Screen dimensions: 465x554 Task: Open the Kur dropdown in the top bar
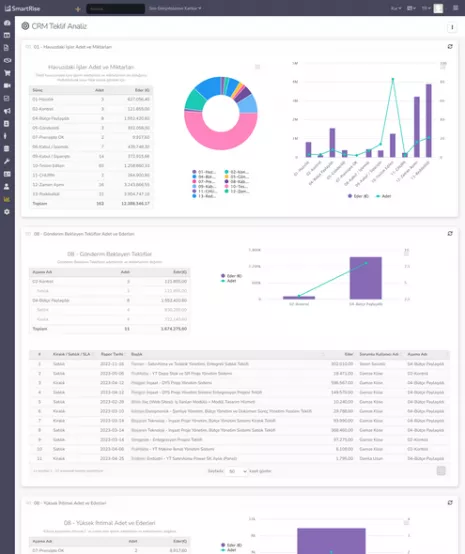click(x=396, y=8)
